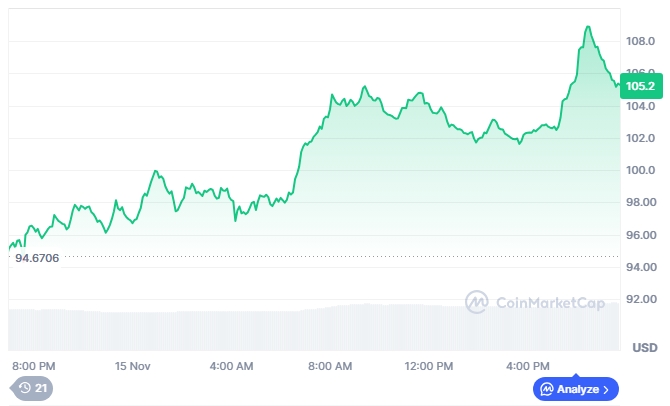
Task: Click the USD currency label
Action: coord(645,347)
